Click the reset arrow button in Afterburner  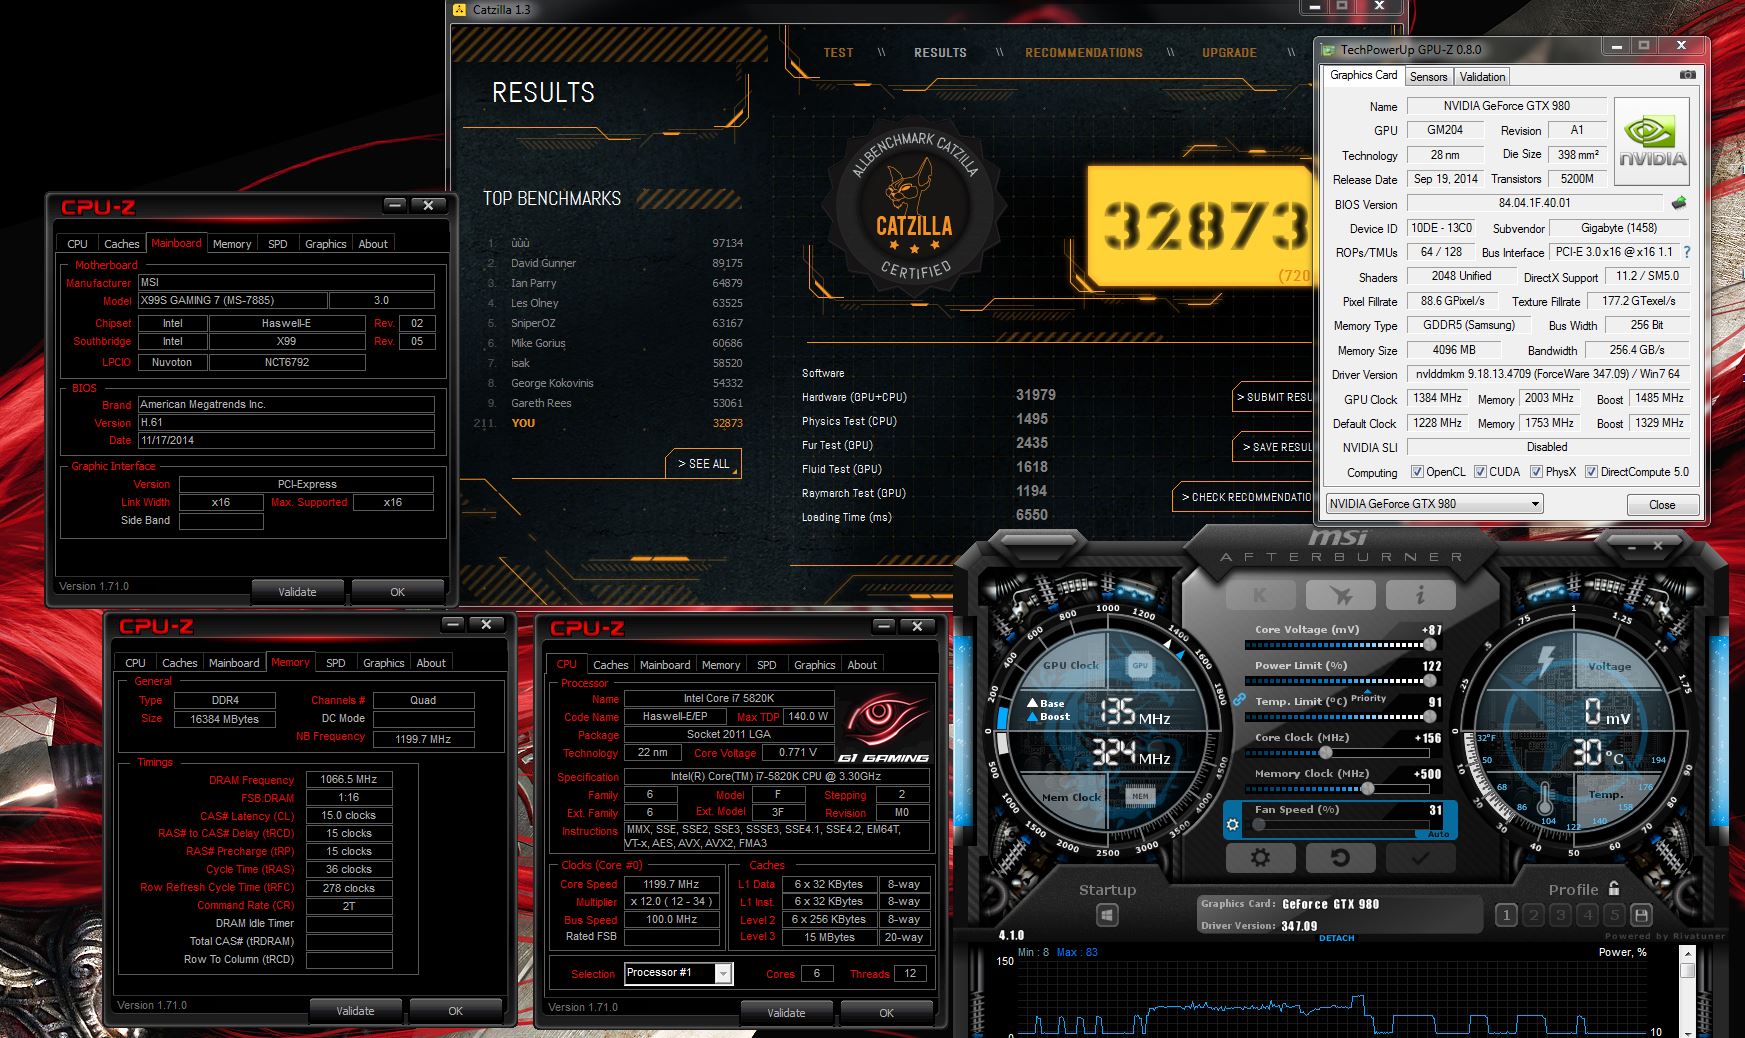(x=1340, y=858)
